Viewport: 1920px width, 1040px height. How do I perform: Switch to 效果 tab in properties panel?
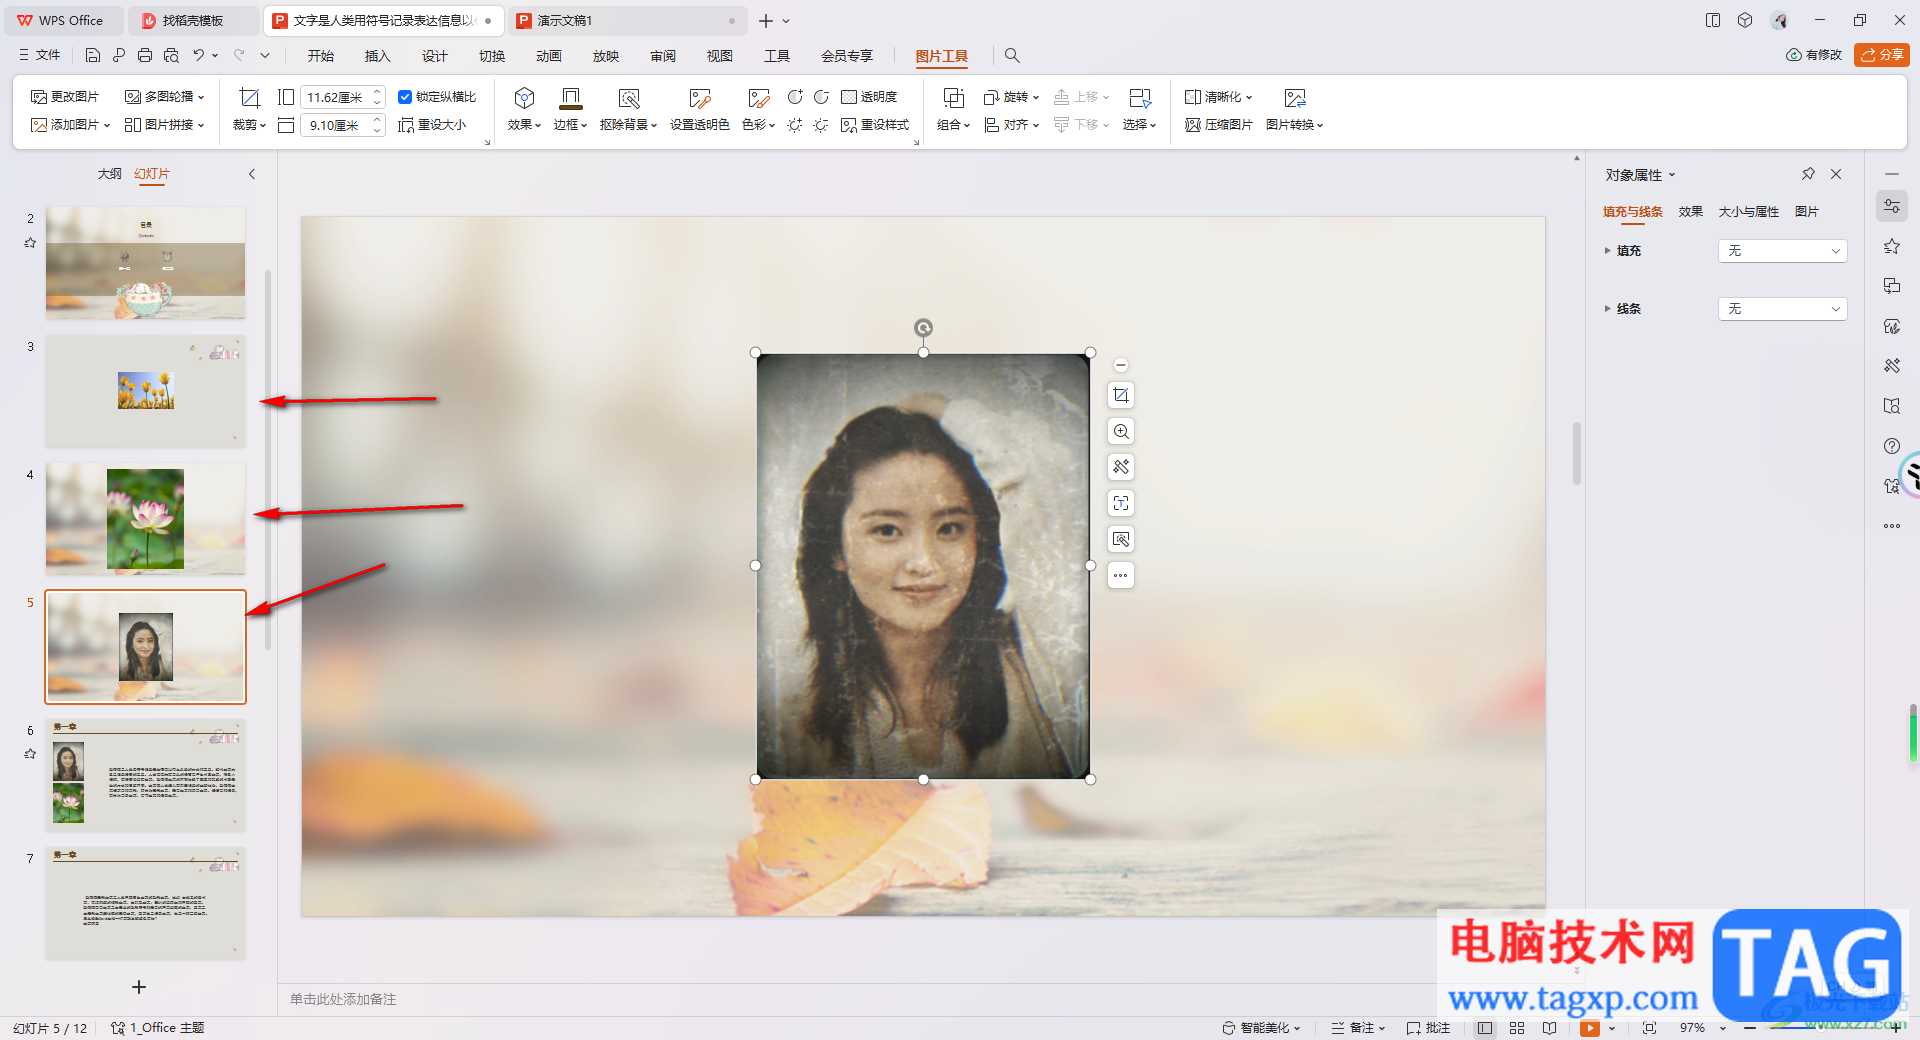pyautogui.click(x=1691, y=212)
